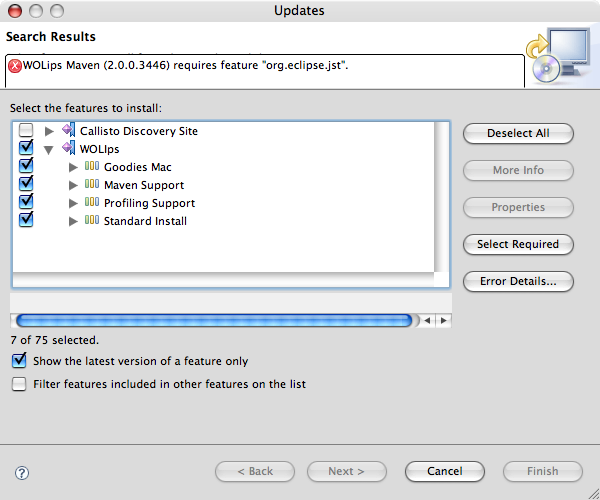Collapse the WOLips tree node
This screenshot has width=600, height=500.
[x=49, y=150]
